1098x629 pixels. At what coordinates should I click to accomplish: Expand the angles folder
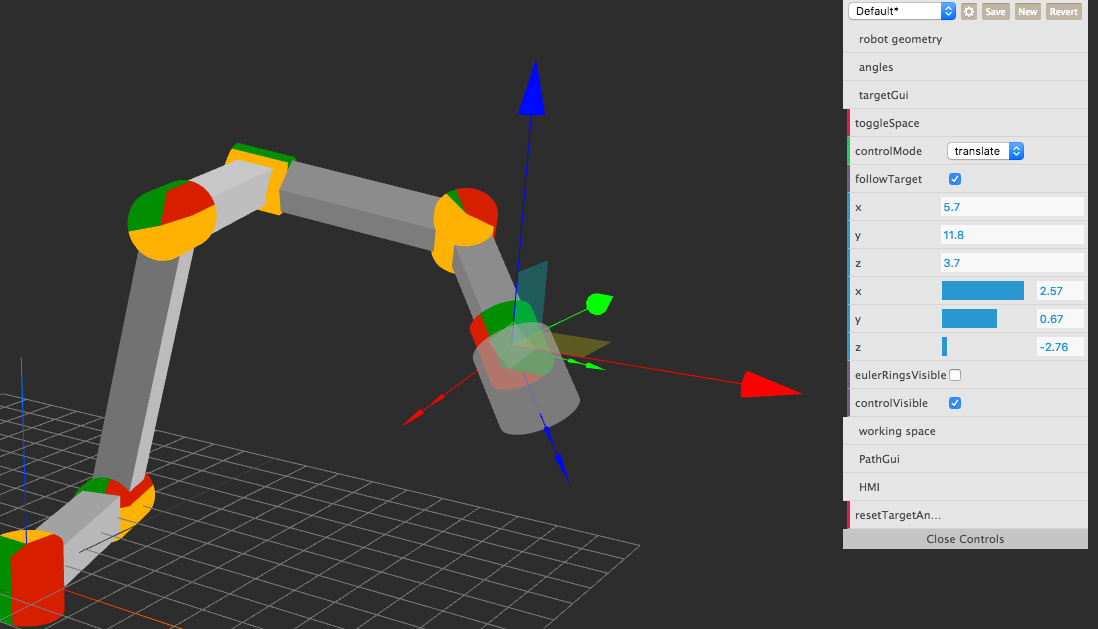pos(965,67)
